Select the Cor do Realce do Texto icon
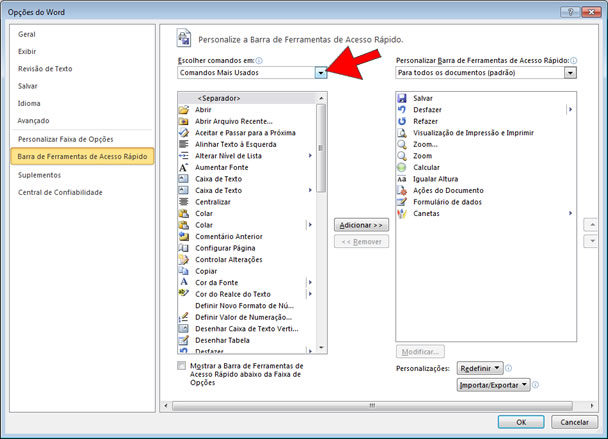The width and height of the screenshot is (608, 439). pyautogui.click(x=184, y=294)
